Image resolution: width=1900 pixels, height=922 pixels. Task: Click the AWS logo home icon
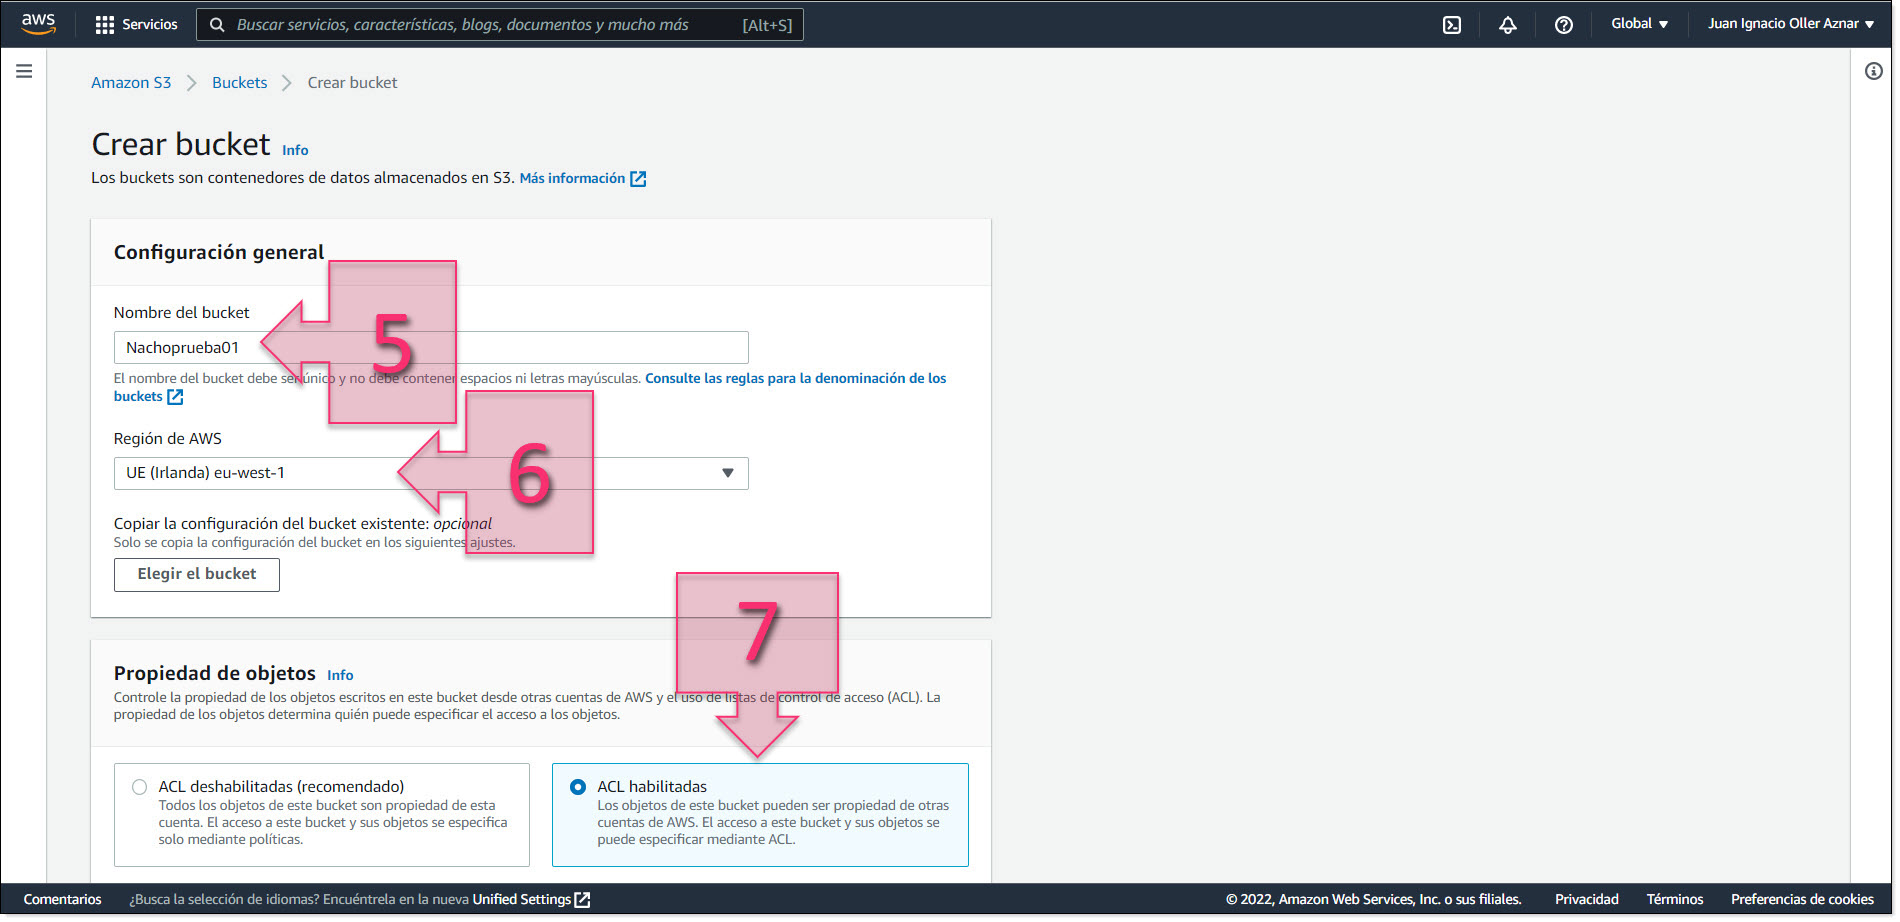click(x=38, y=24)
